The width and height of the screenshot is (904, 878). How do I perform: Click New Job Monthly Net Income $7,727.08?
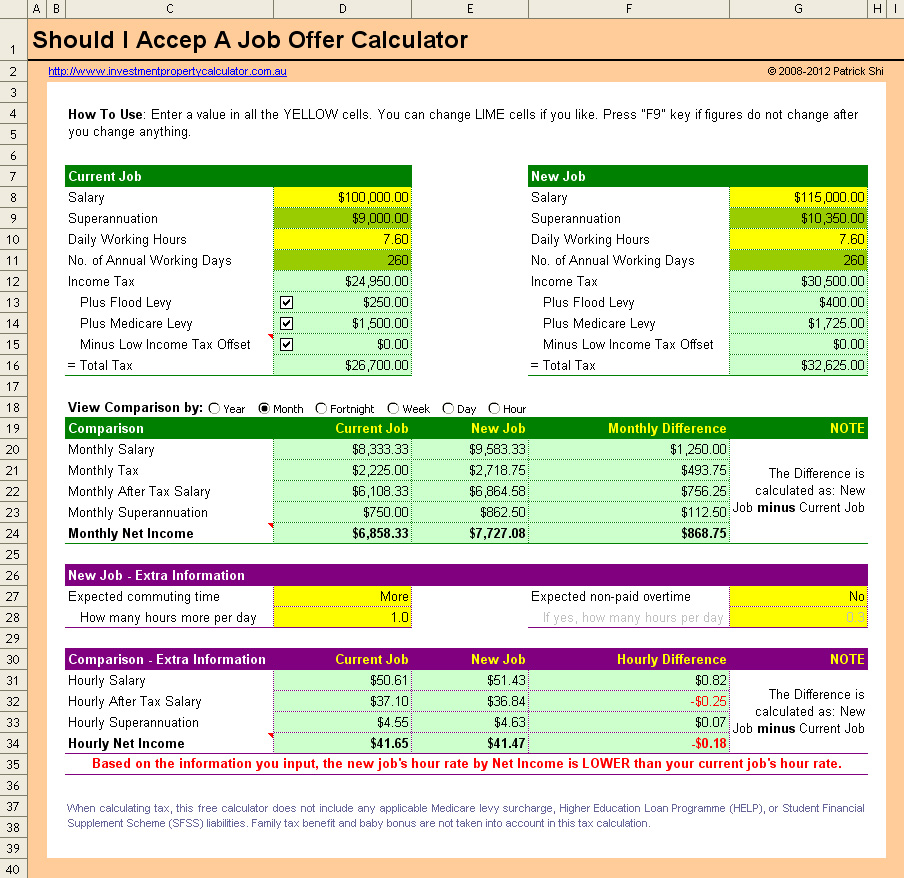coord(470,534)
